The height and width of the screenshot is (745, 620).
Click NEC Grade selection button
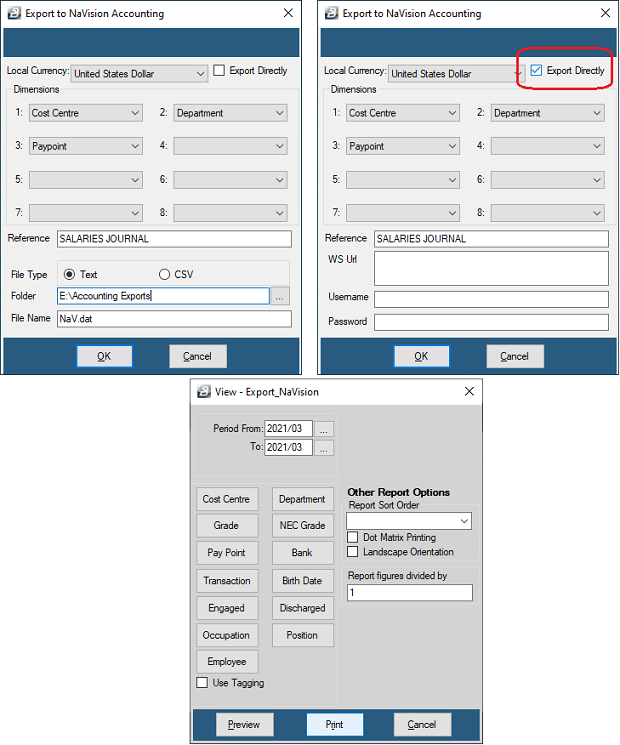[303, 525]
